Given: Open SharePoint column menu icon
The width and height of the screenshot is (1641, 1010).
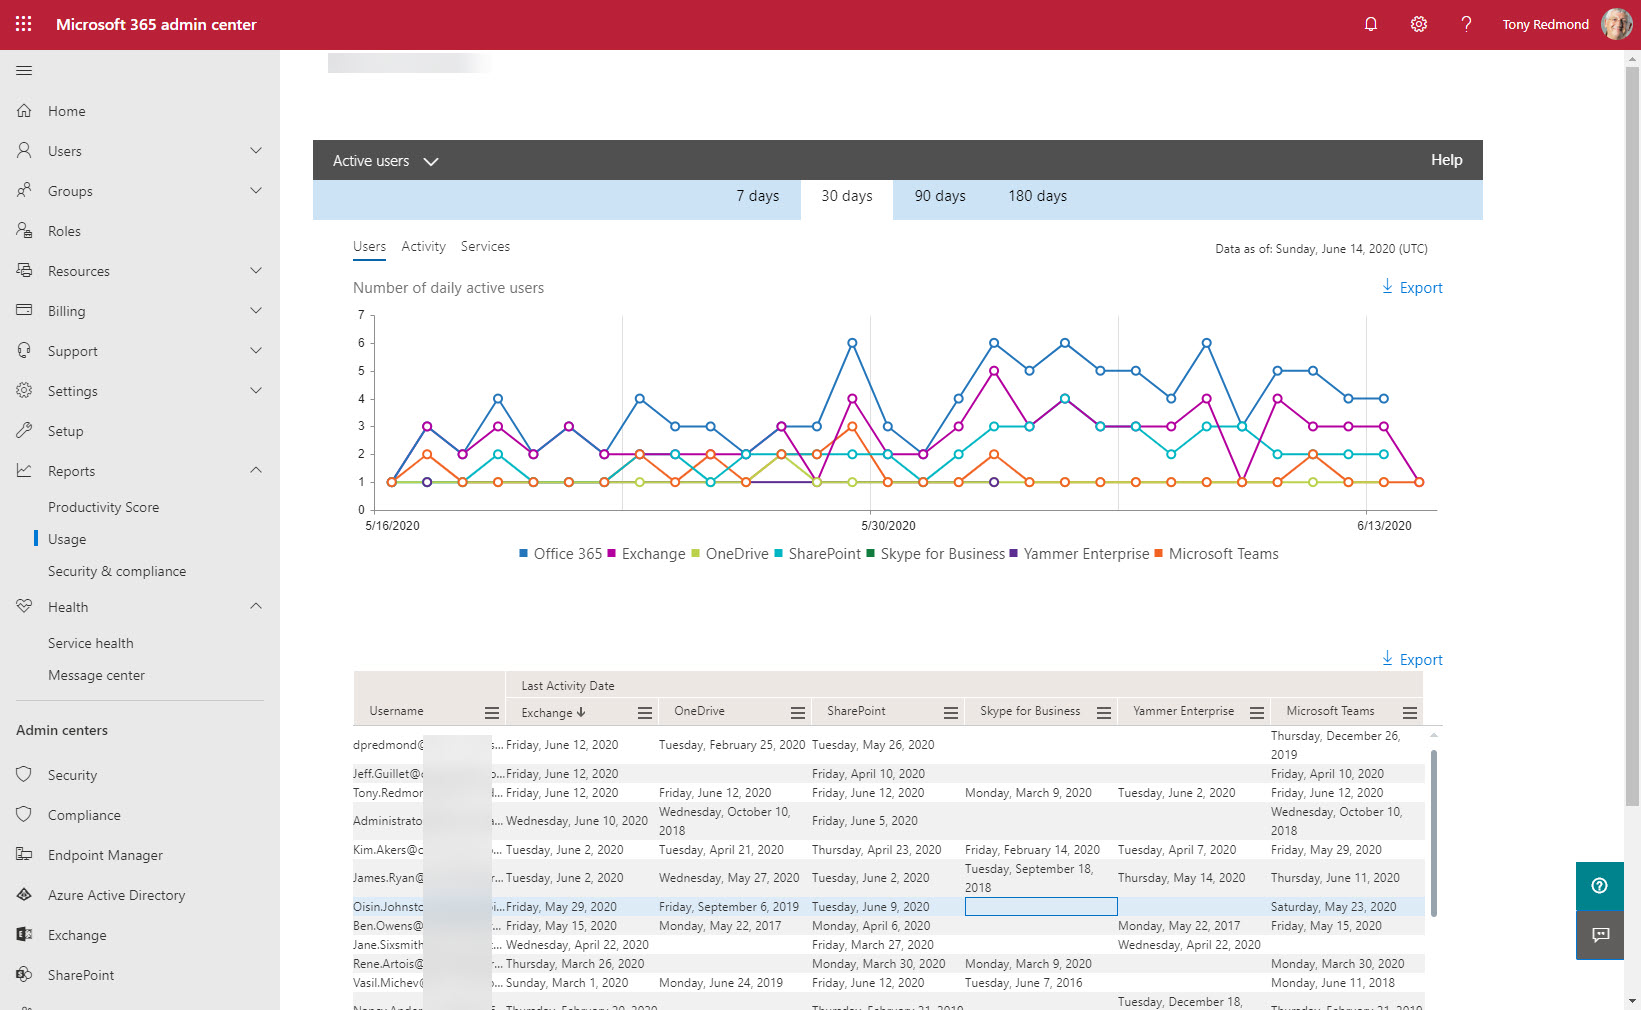Looking at the screenshot, I should coord(951,713).
